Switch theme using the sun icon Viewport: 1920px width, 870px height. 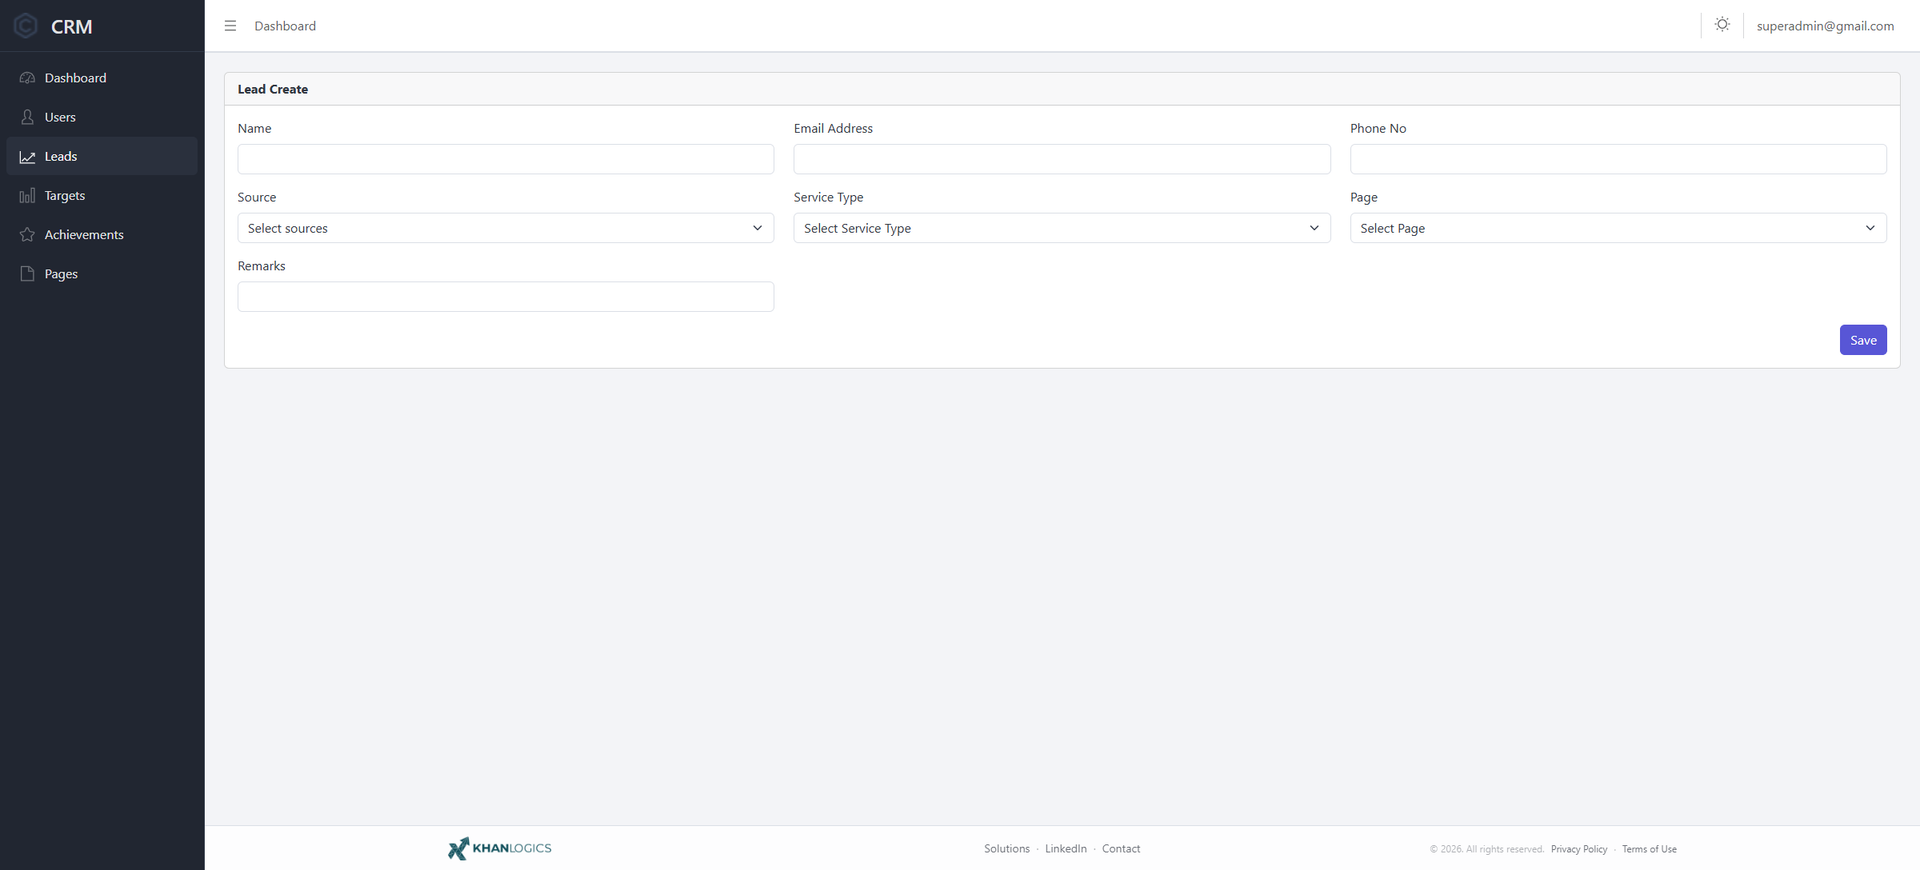pyautogui.click(x=1722, y=25)
